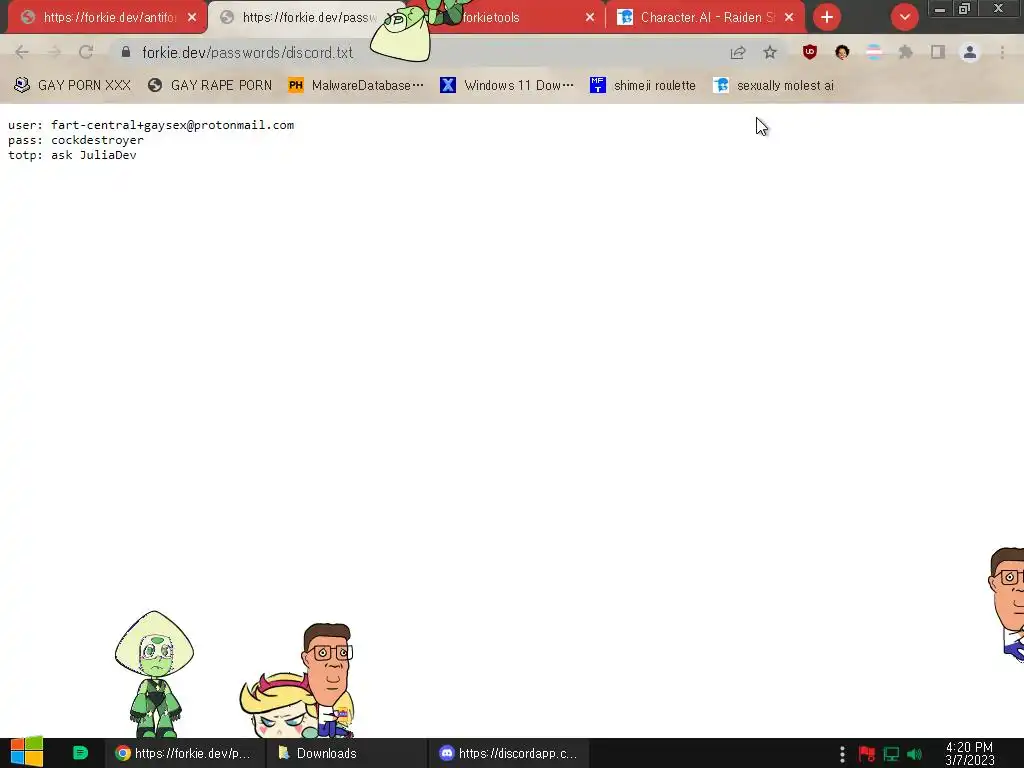Open the Windows 11 Dow… bookmark
Screen dimensions: 1024x768
pyautogui.click(x=507, y=86)
